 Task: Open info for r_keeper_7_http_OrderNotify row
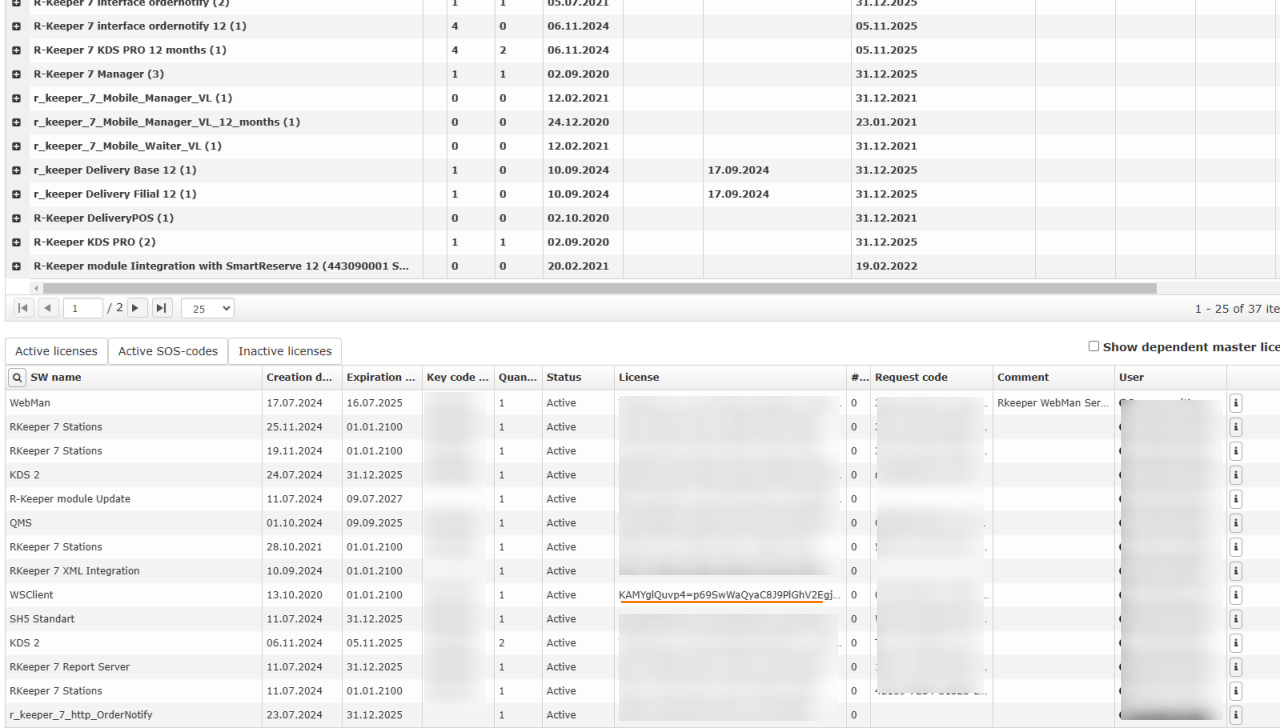pos(1236,715)
